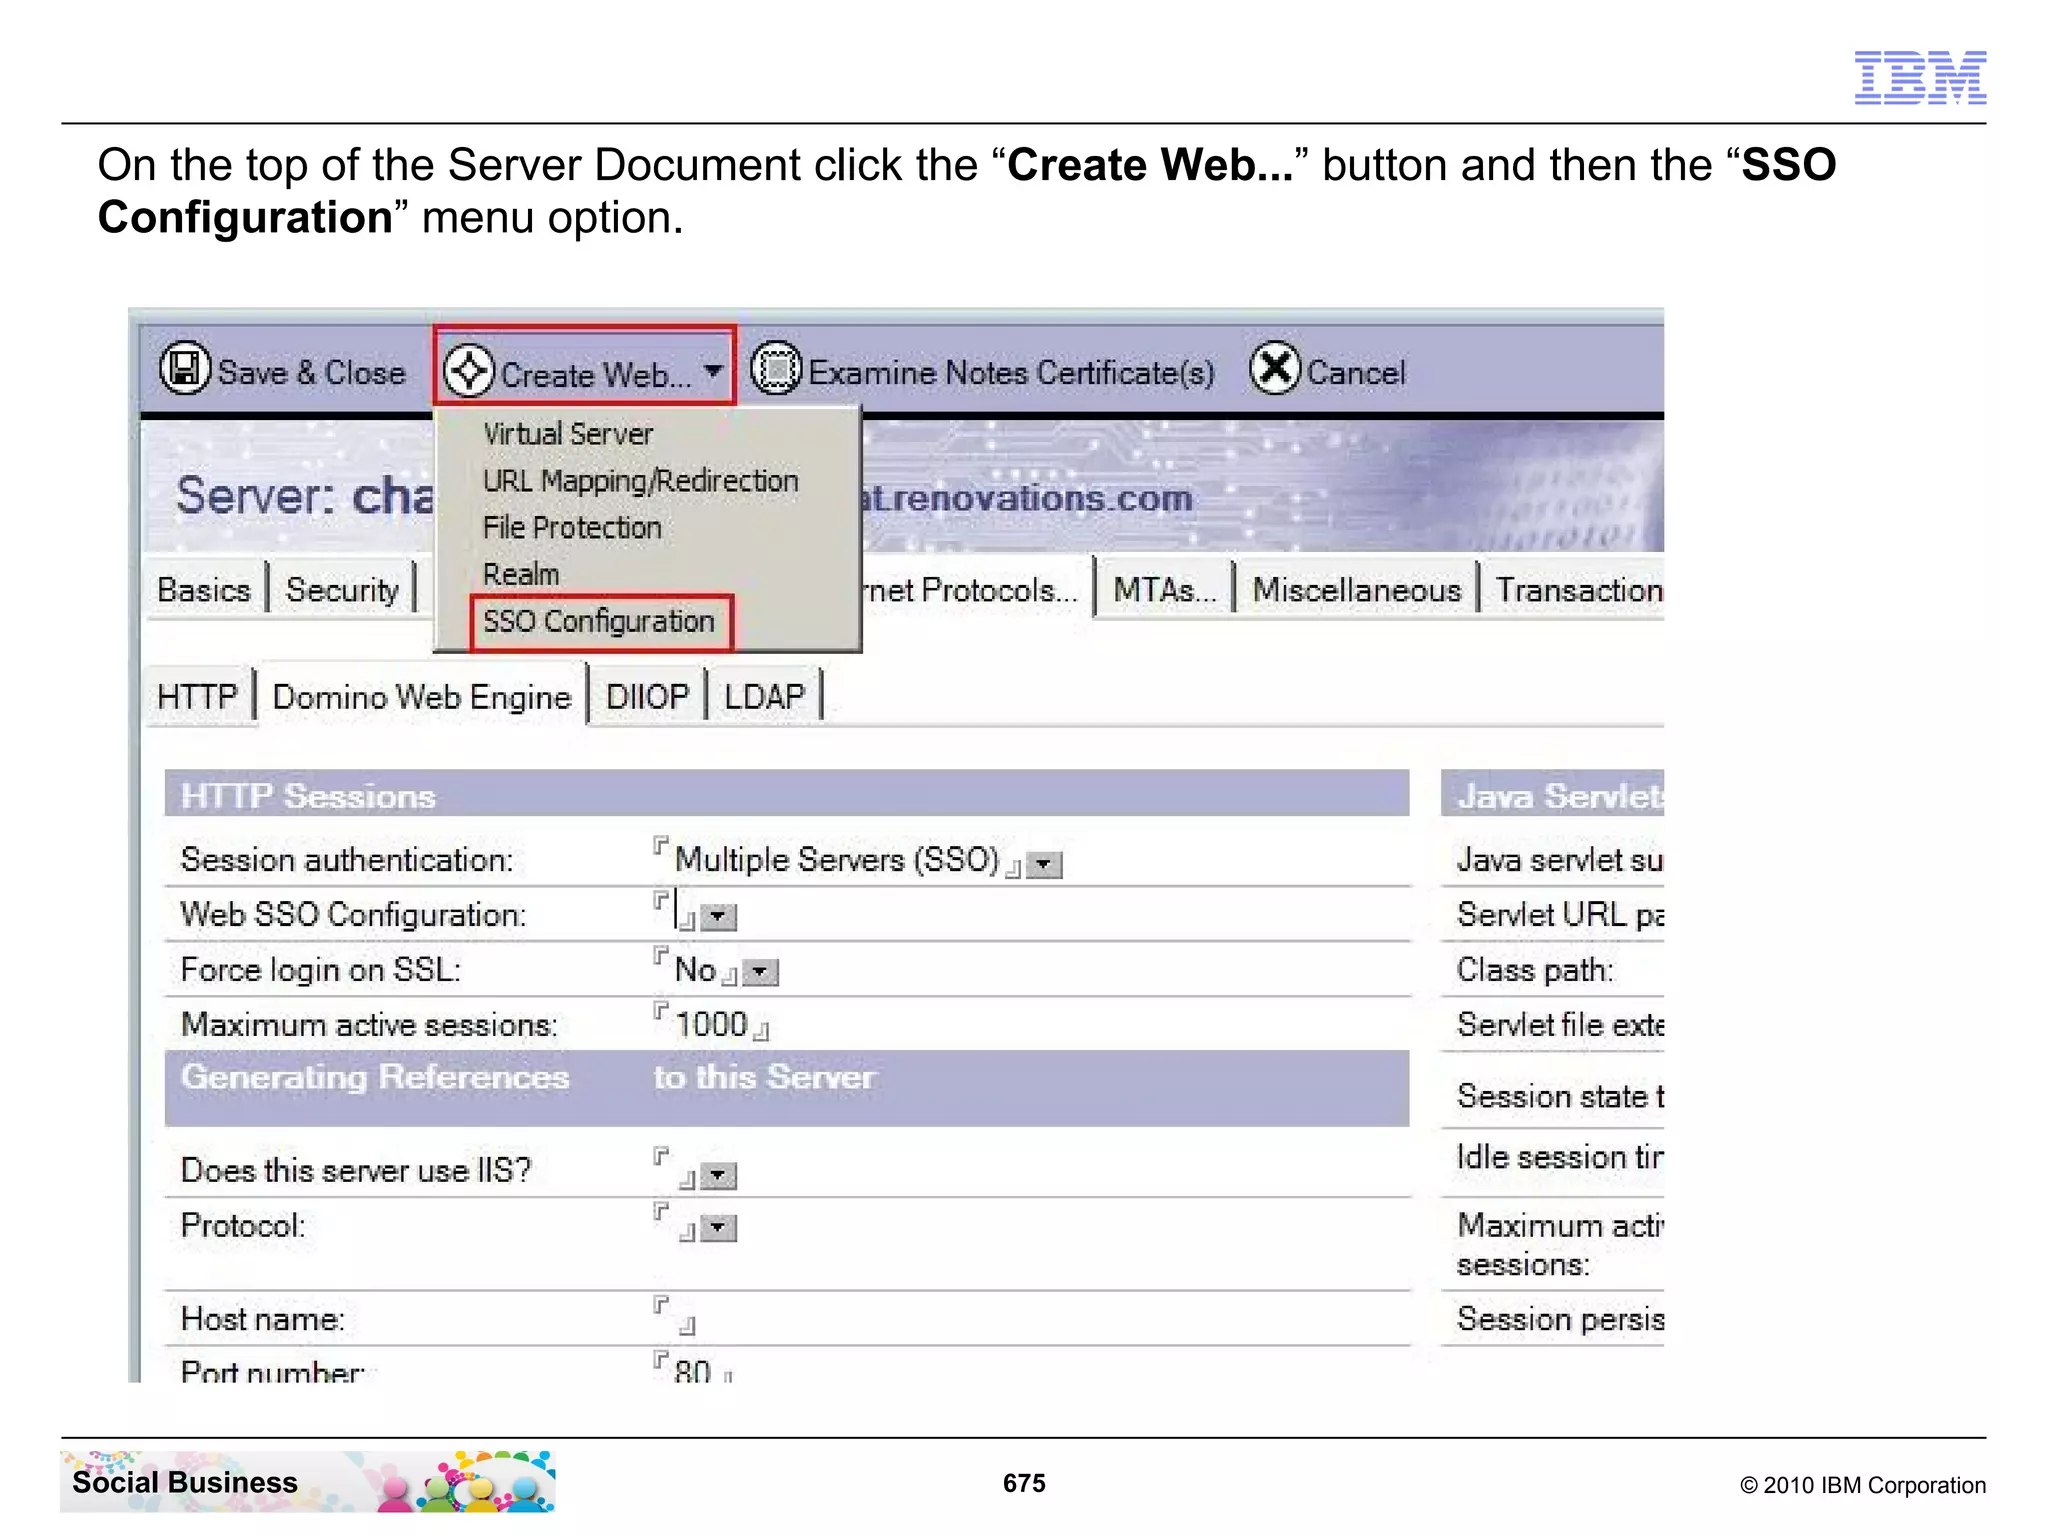
Task: Click the Force login on SSL label
Action: pos(321,970)
